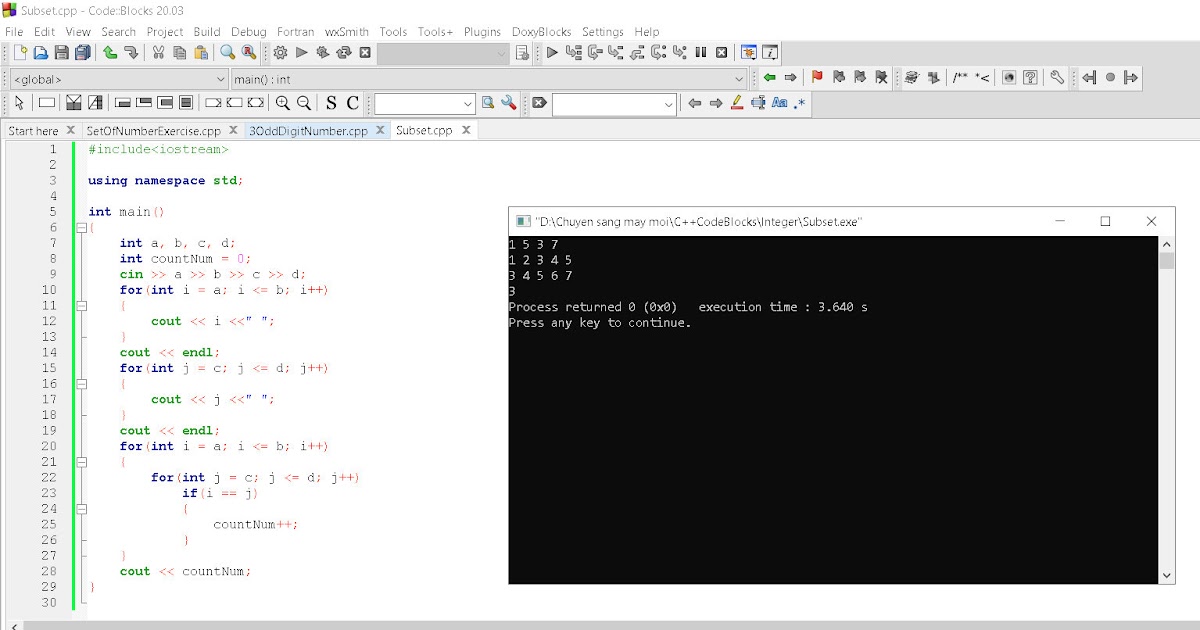
Task: Save all files with the Save All icon
Action: [85, 52]
